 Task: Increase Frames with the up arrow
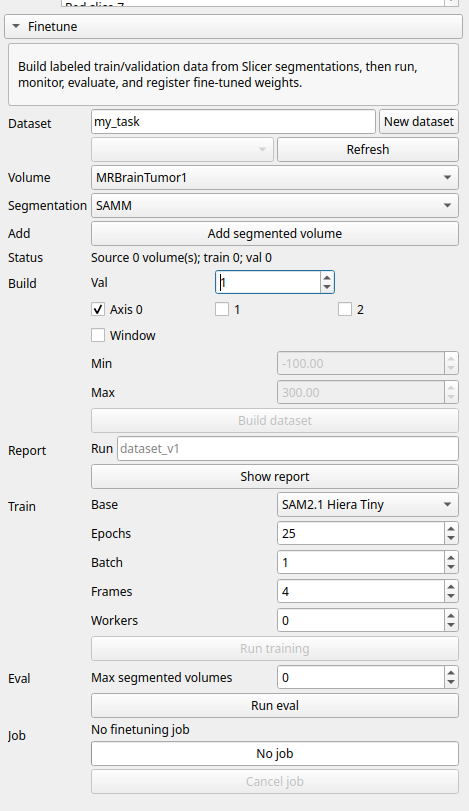tap(451, 586)
